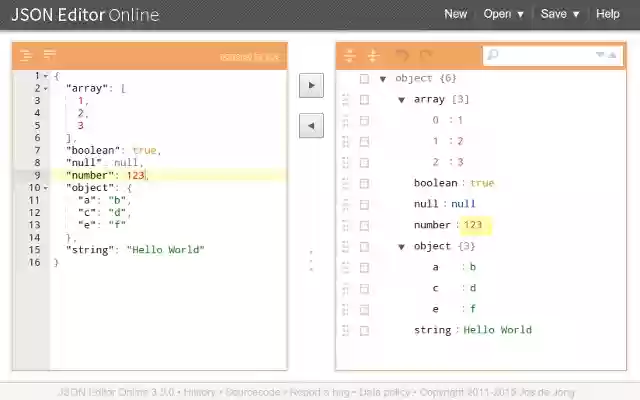Open the action menu square for object {3} row
The image size is (640, 400).
click(x=364, y=247)
